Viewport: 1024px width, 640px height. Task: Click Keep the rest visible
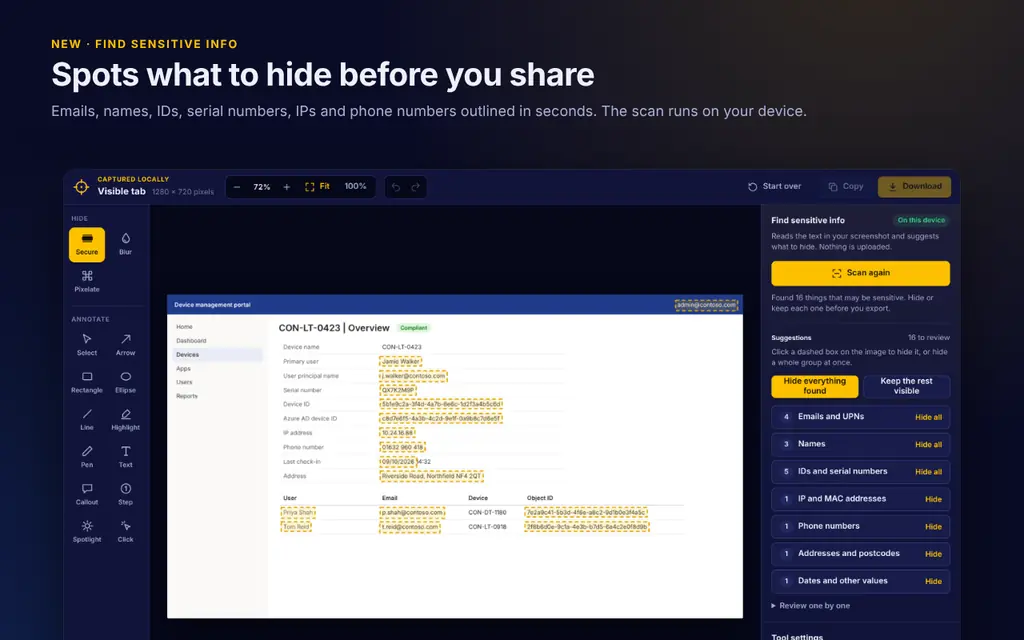pyautogui.click(x=906, y=386)
